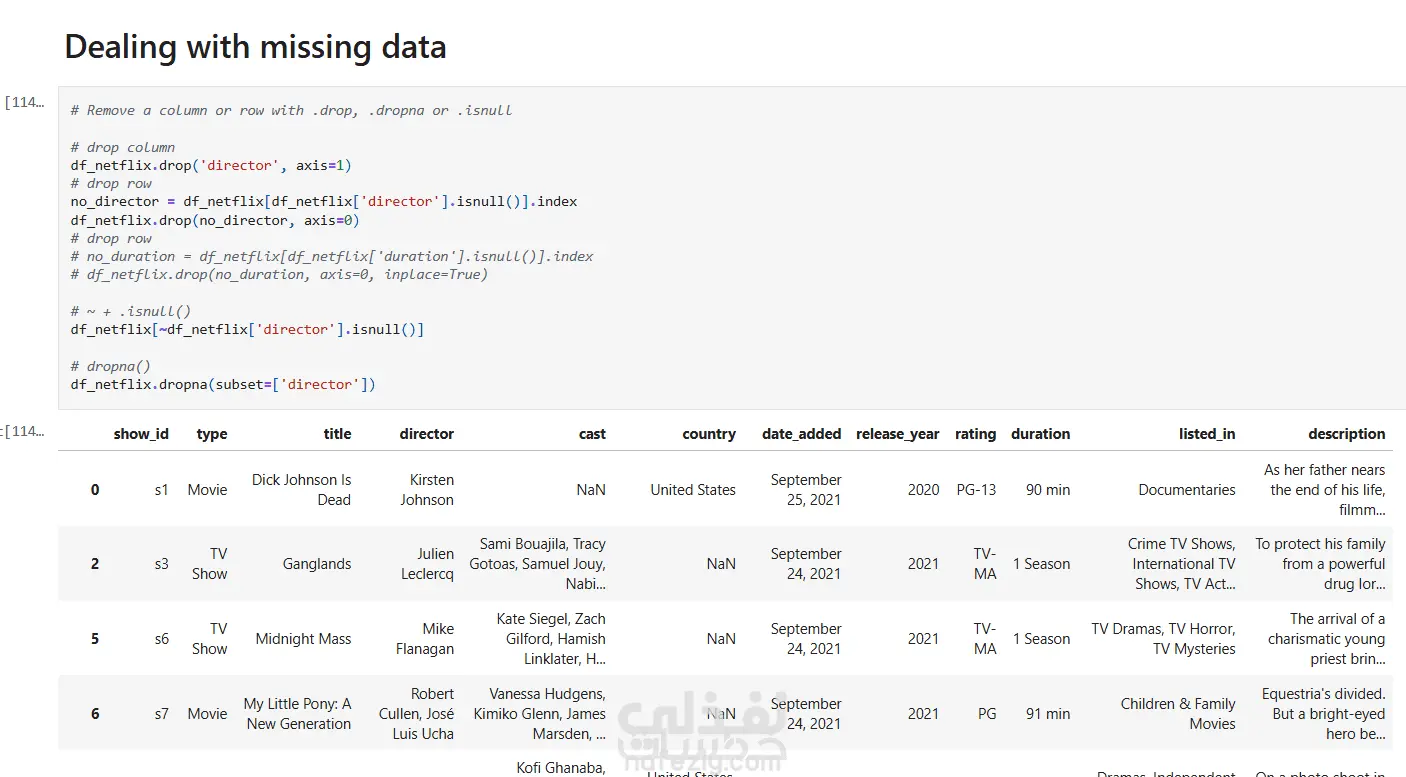This screenshot has height=777, width=1406.
Task: Click the country column header
Action: [x=709, y=434]
